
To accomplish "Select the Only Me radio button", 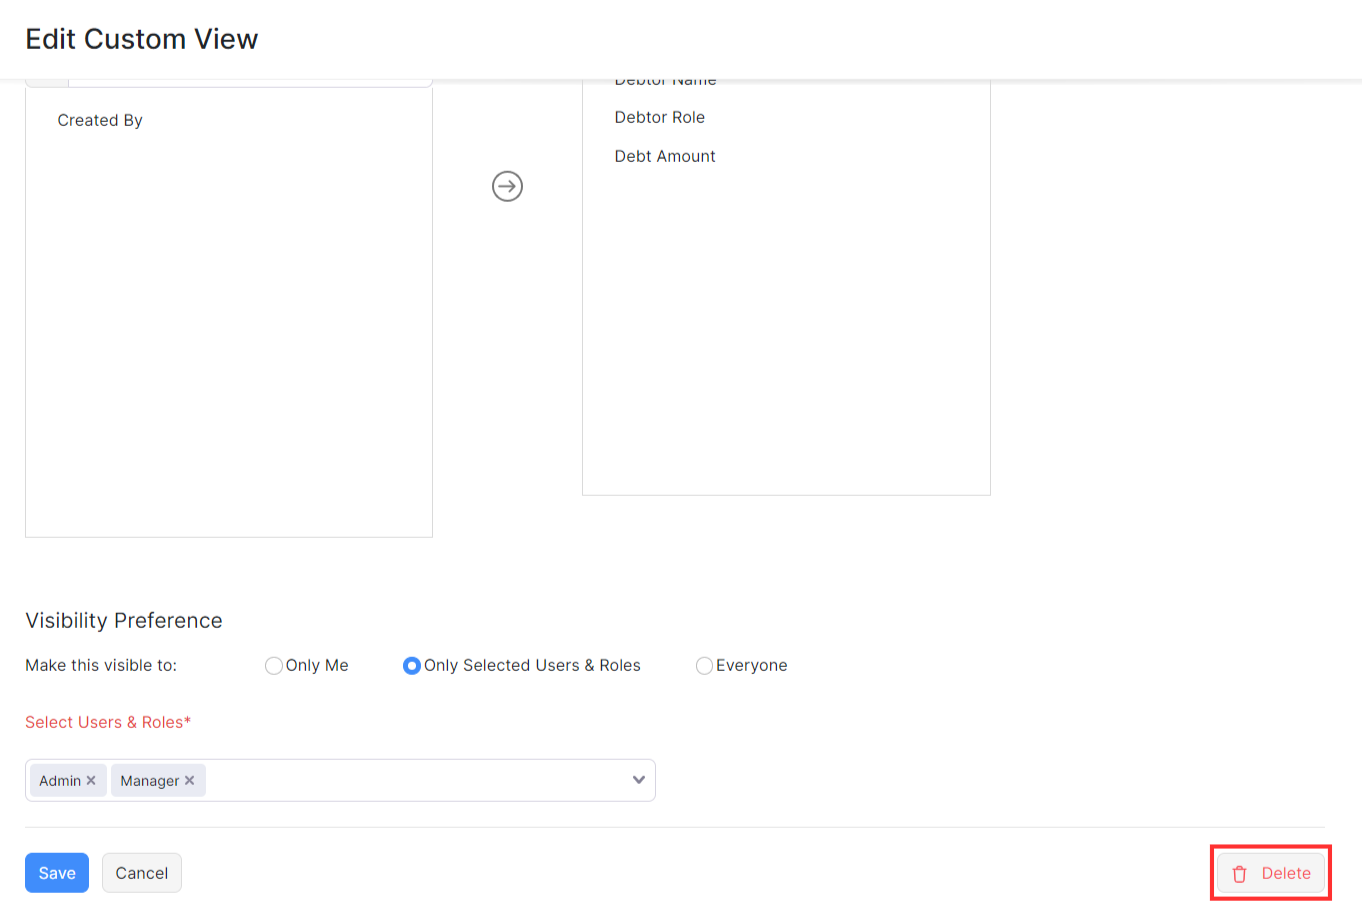I will pos(273,666).
